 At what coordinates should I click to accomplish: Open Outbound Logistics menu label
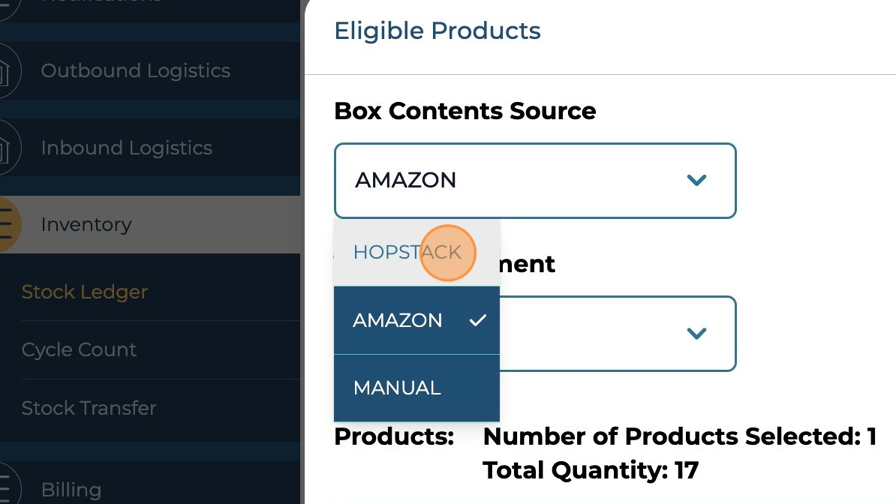(135, 71)
